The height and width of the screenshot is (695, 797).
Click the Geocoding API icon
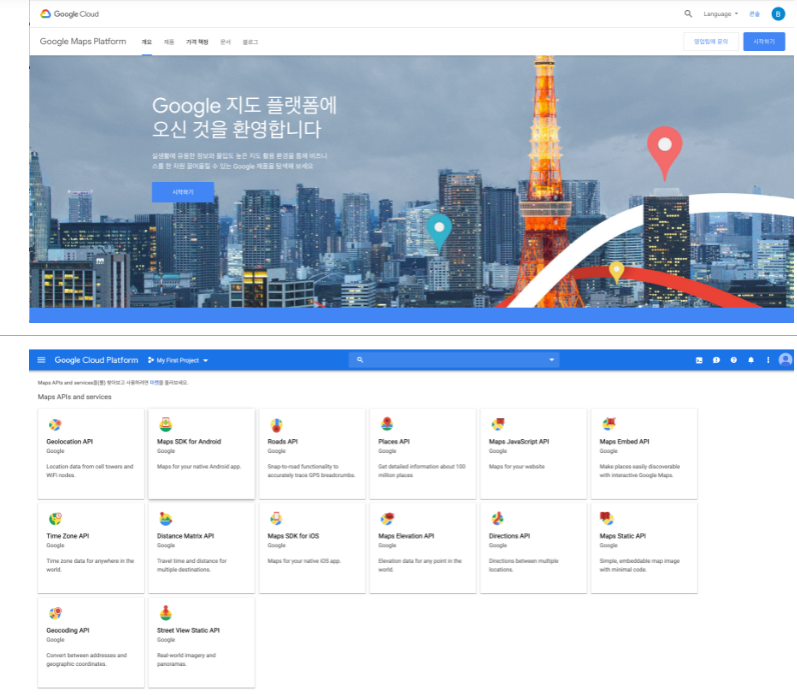point(55,613)
